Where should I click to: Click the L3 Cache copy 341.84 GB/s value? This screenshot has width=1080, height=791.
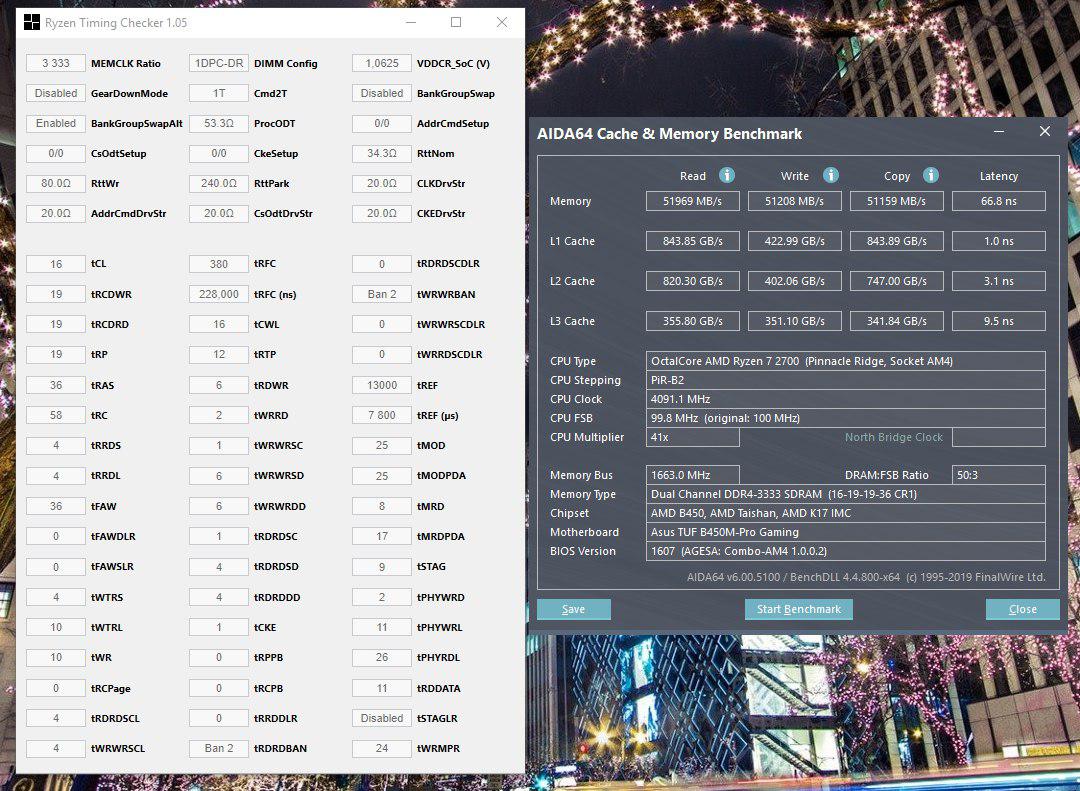point(896,321)
